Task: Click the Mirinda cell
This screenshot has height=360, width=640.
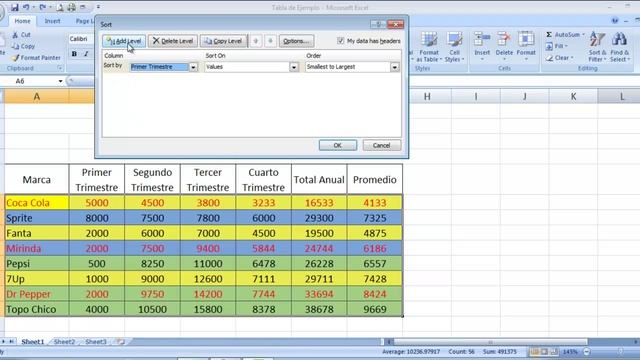Action: tap(37, 249)
